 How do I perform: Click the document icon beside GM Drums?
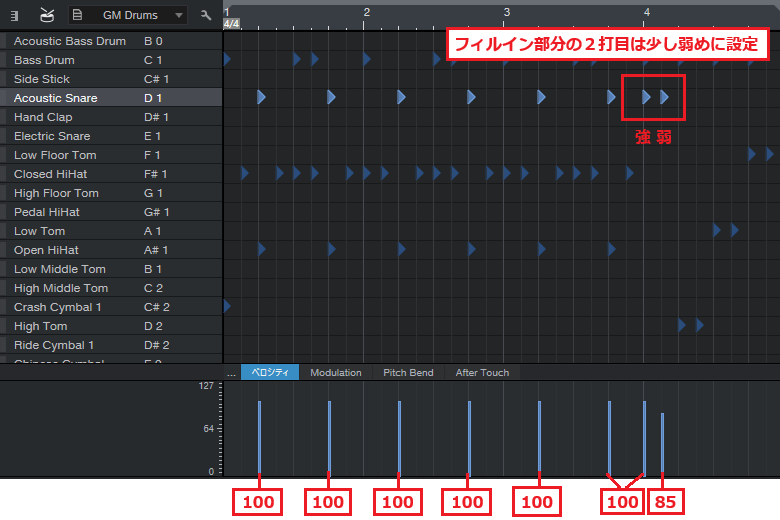tap(78, 15)
